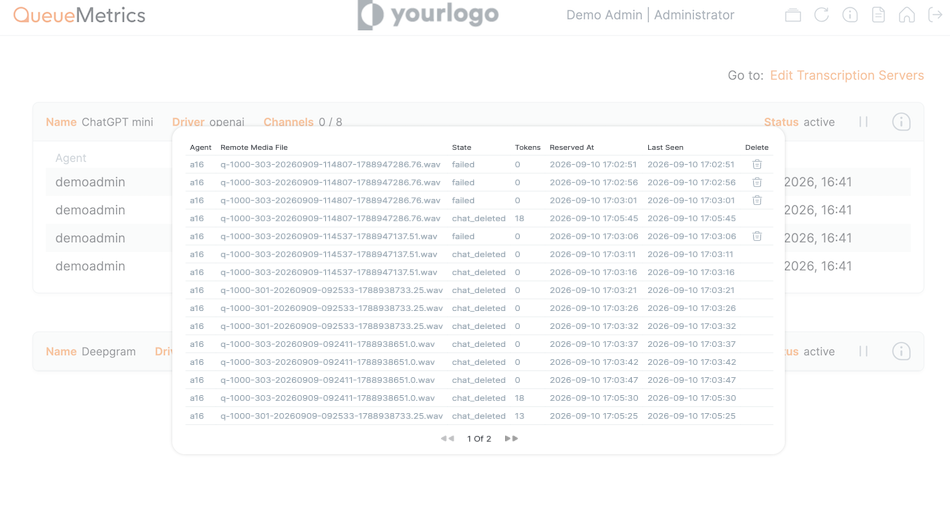
Task: Open the document icon in the header
Action: [x=879, y=15]
